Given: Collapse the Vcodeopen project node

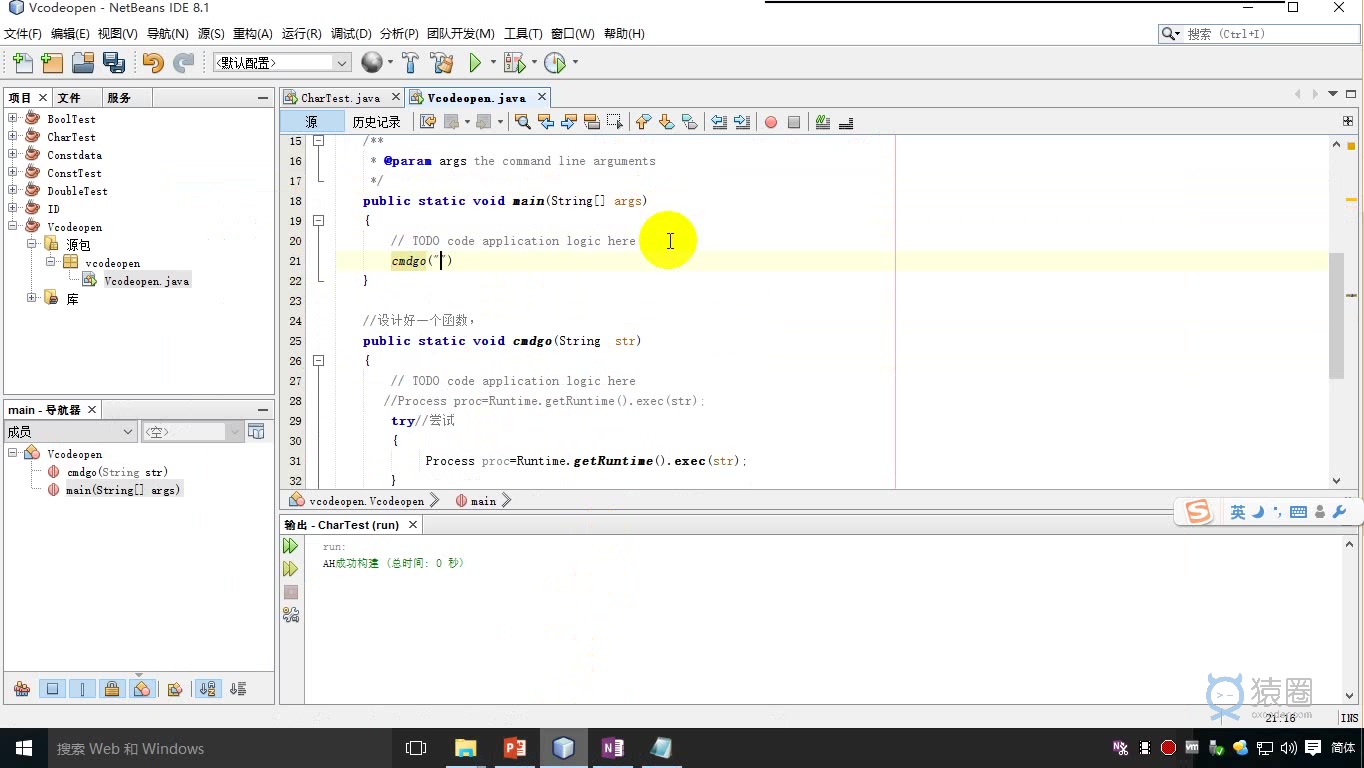Looking at the screenshot, I should [x=14, y=227].
